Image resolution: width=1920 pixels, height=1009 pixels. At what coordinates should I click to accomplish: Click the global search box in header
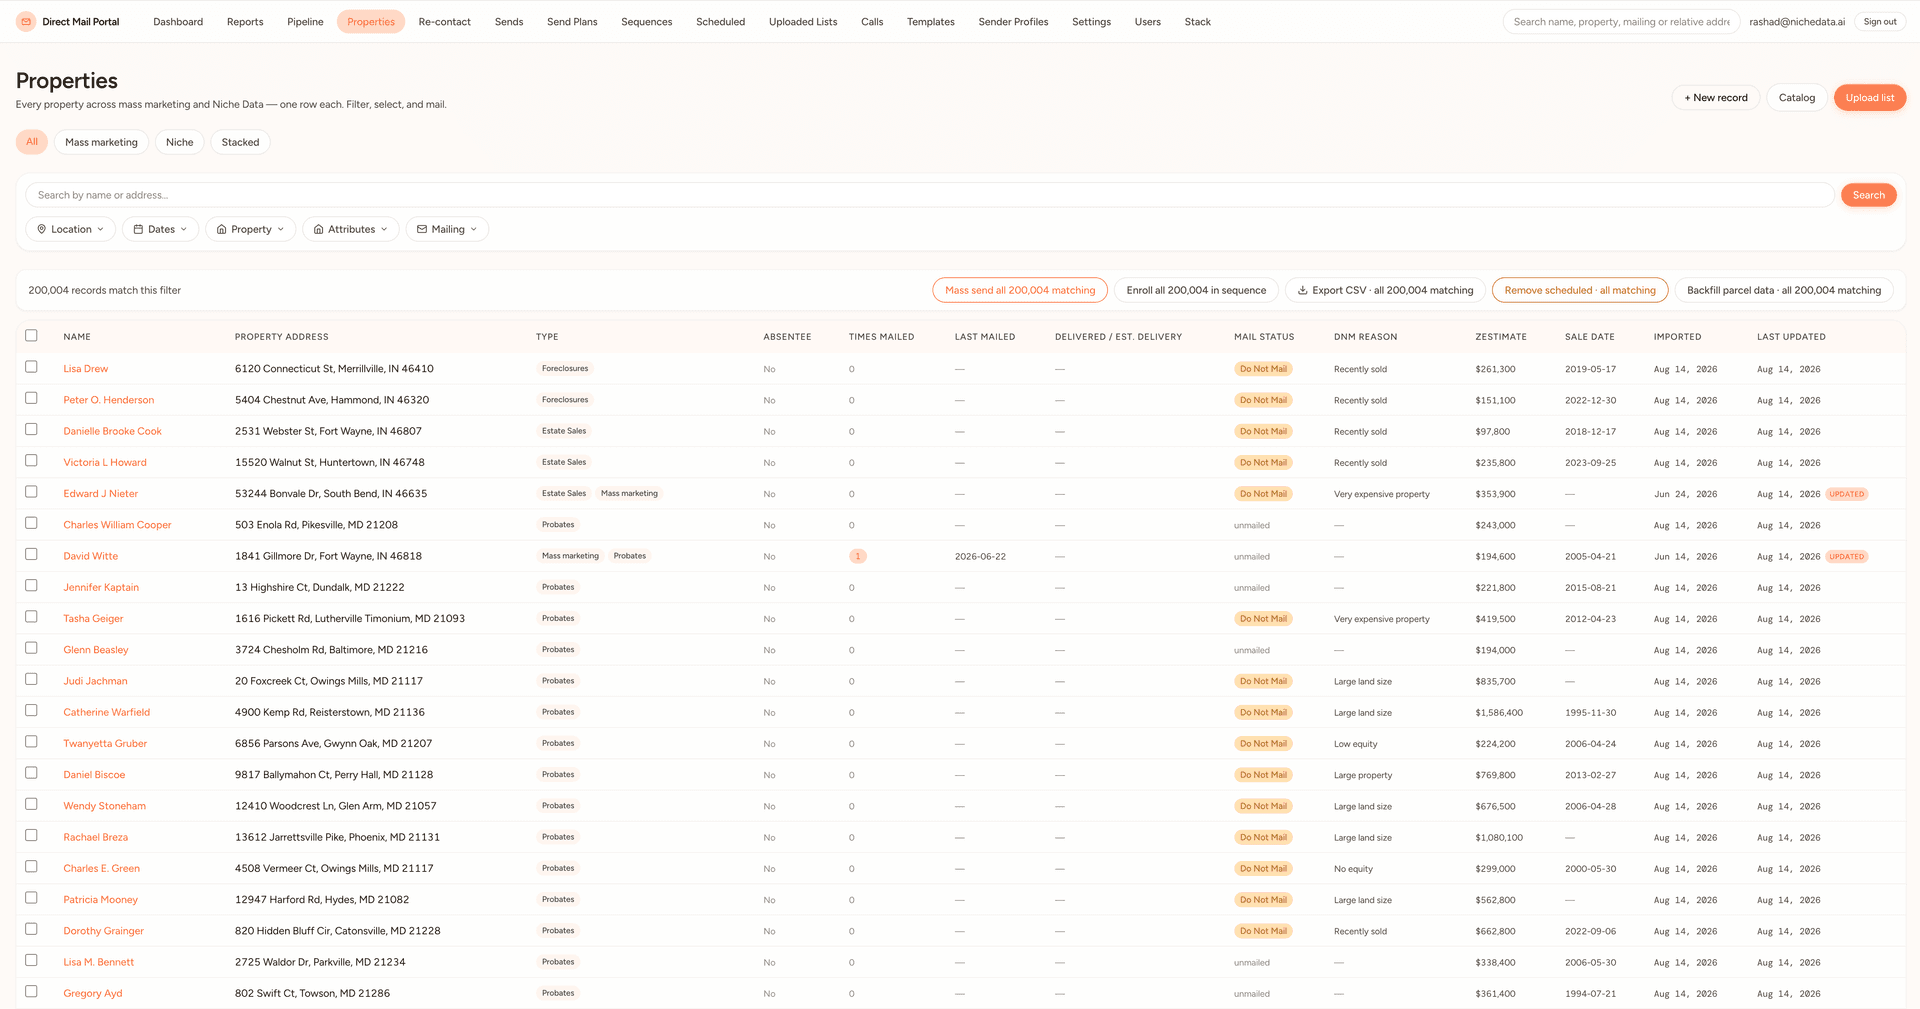pos(1621,21)
